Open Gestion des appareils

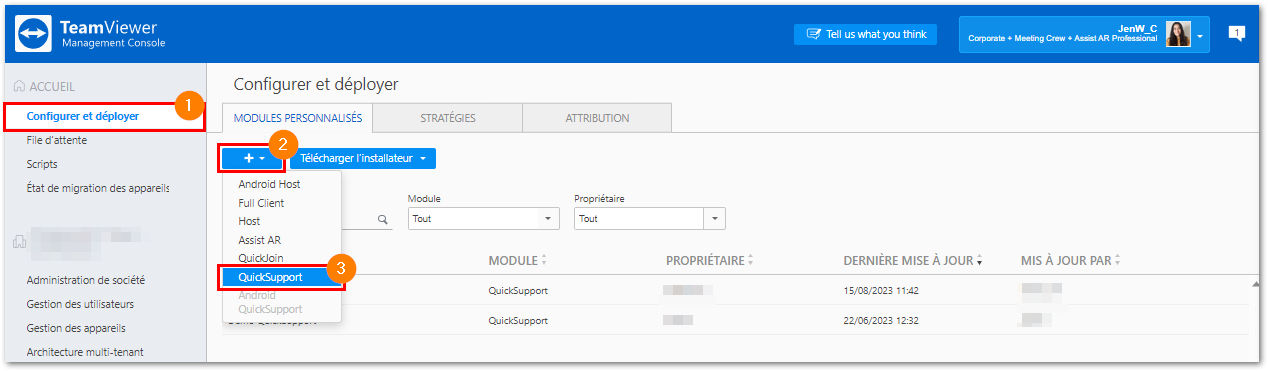[76, 328]
